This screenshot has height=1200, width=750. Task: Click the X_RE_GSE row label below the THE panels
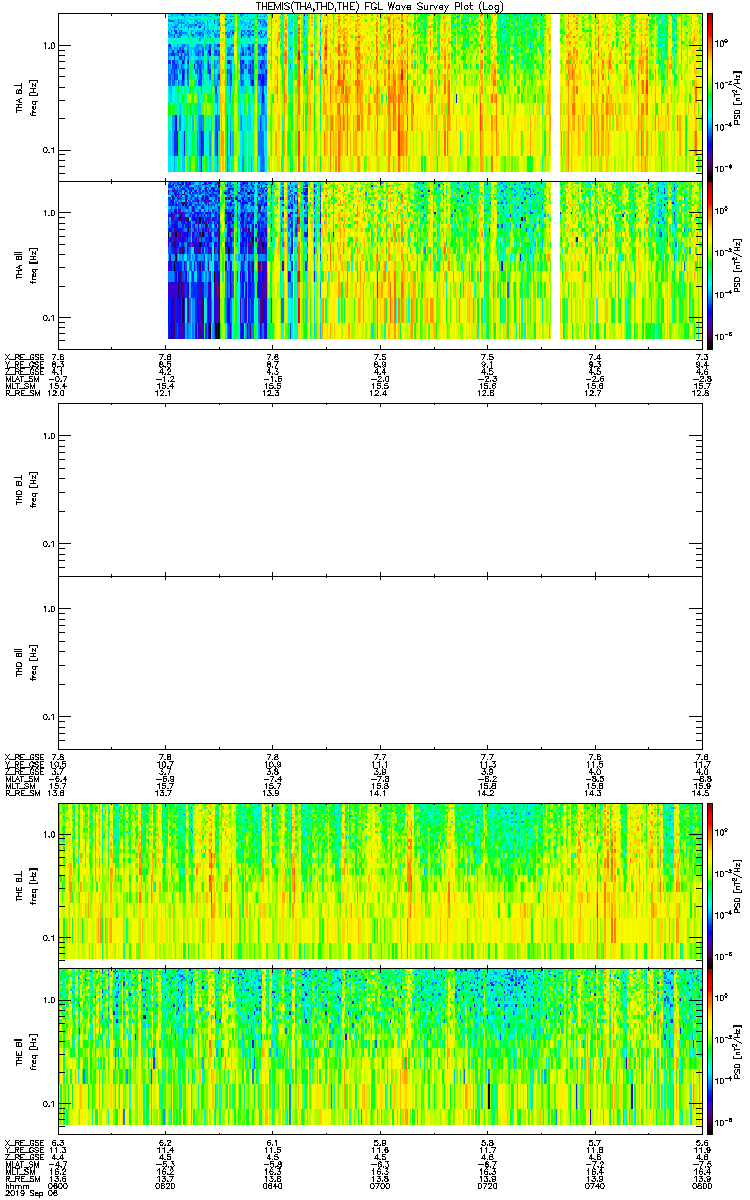(23, 1143)
